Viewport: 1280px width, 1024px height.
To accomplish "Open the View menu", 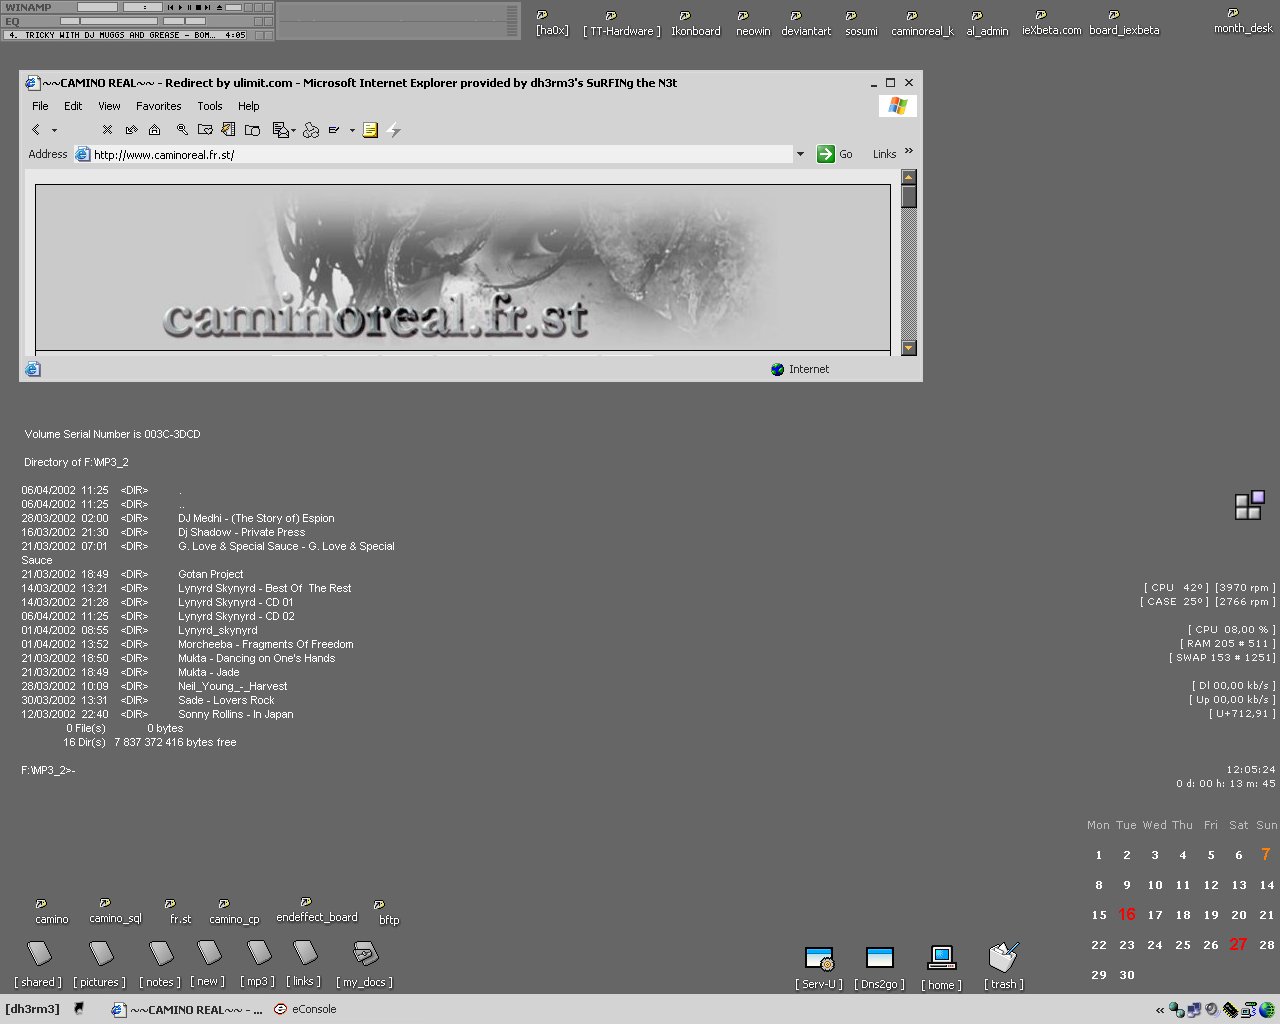I will (109, 106).
